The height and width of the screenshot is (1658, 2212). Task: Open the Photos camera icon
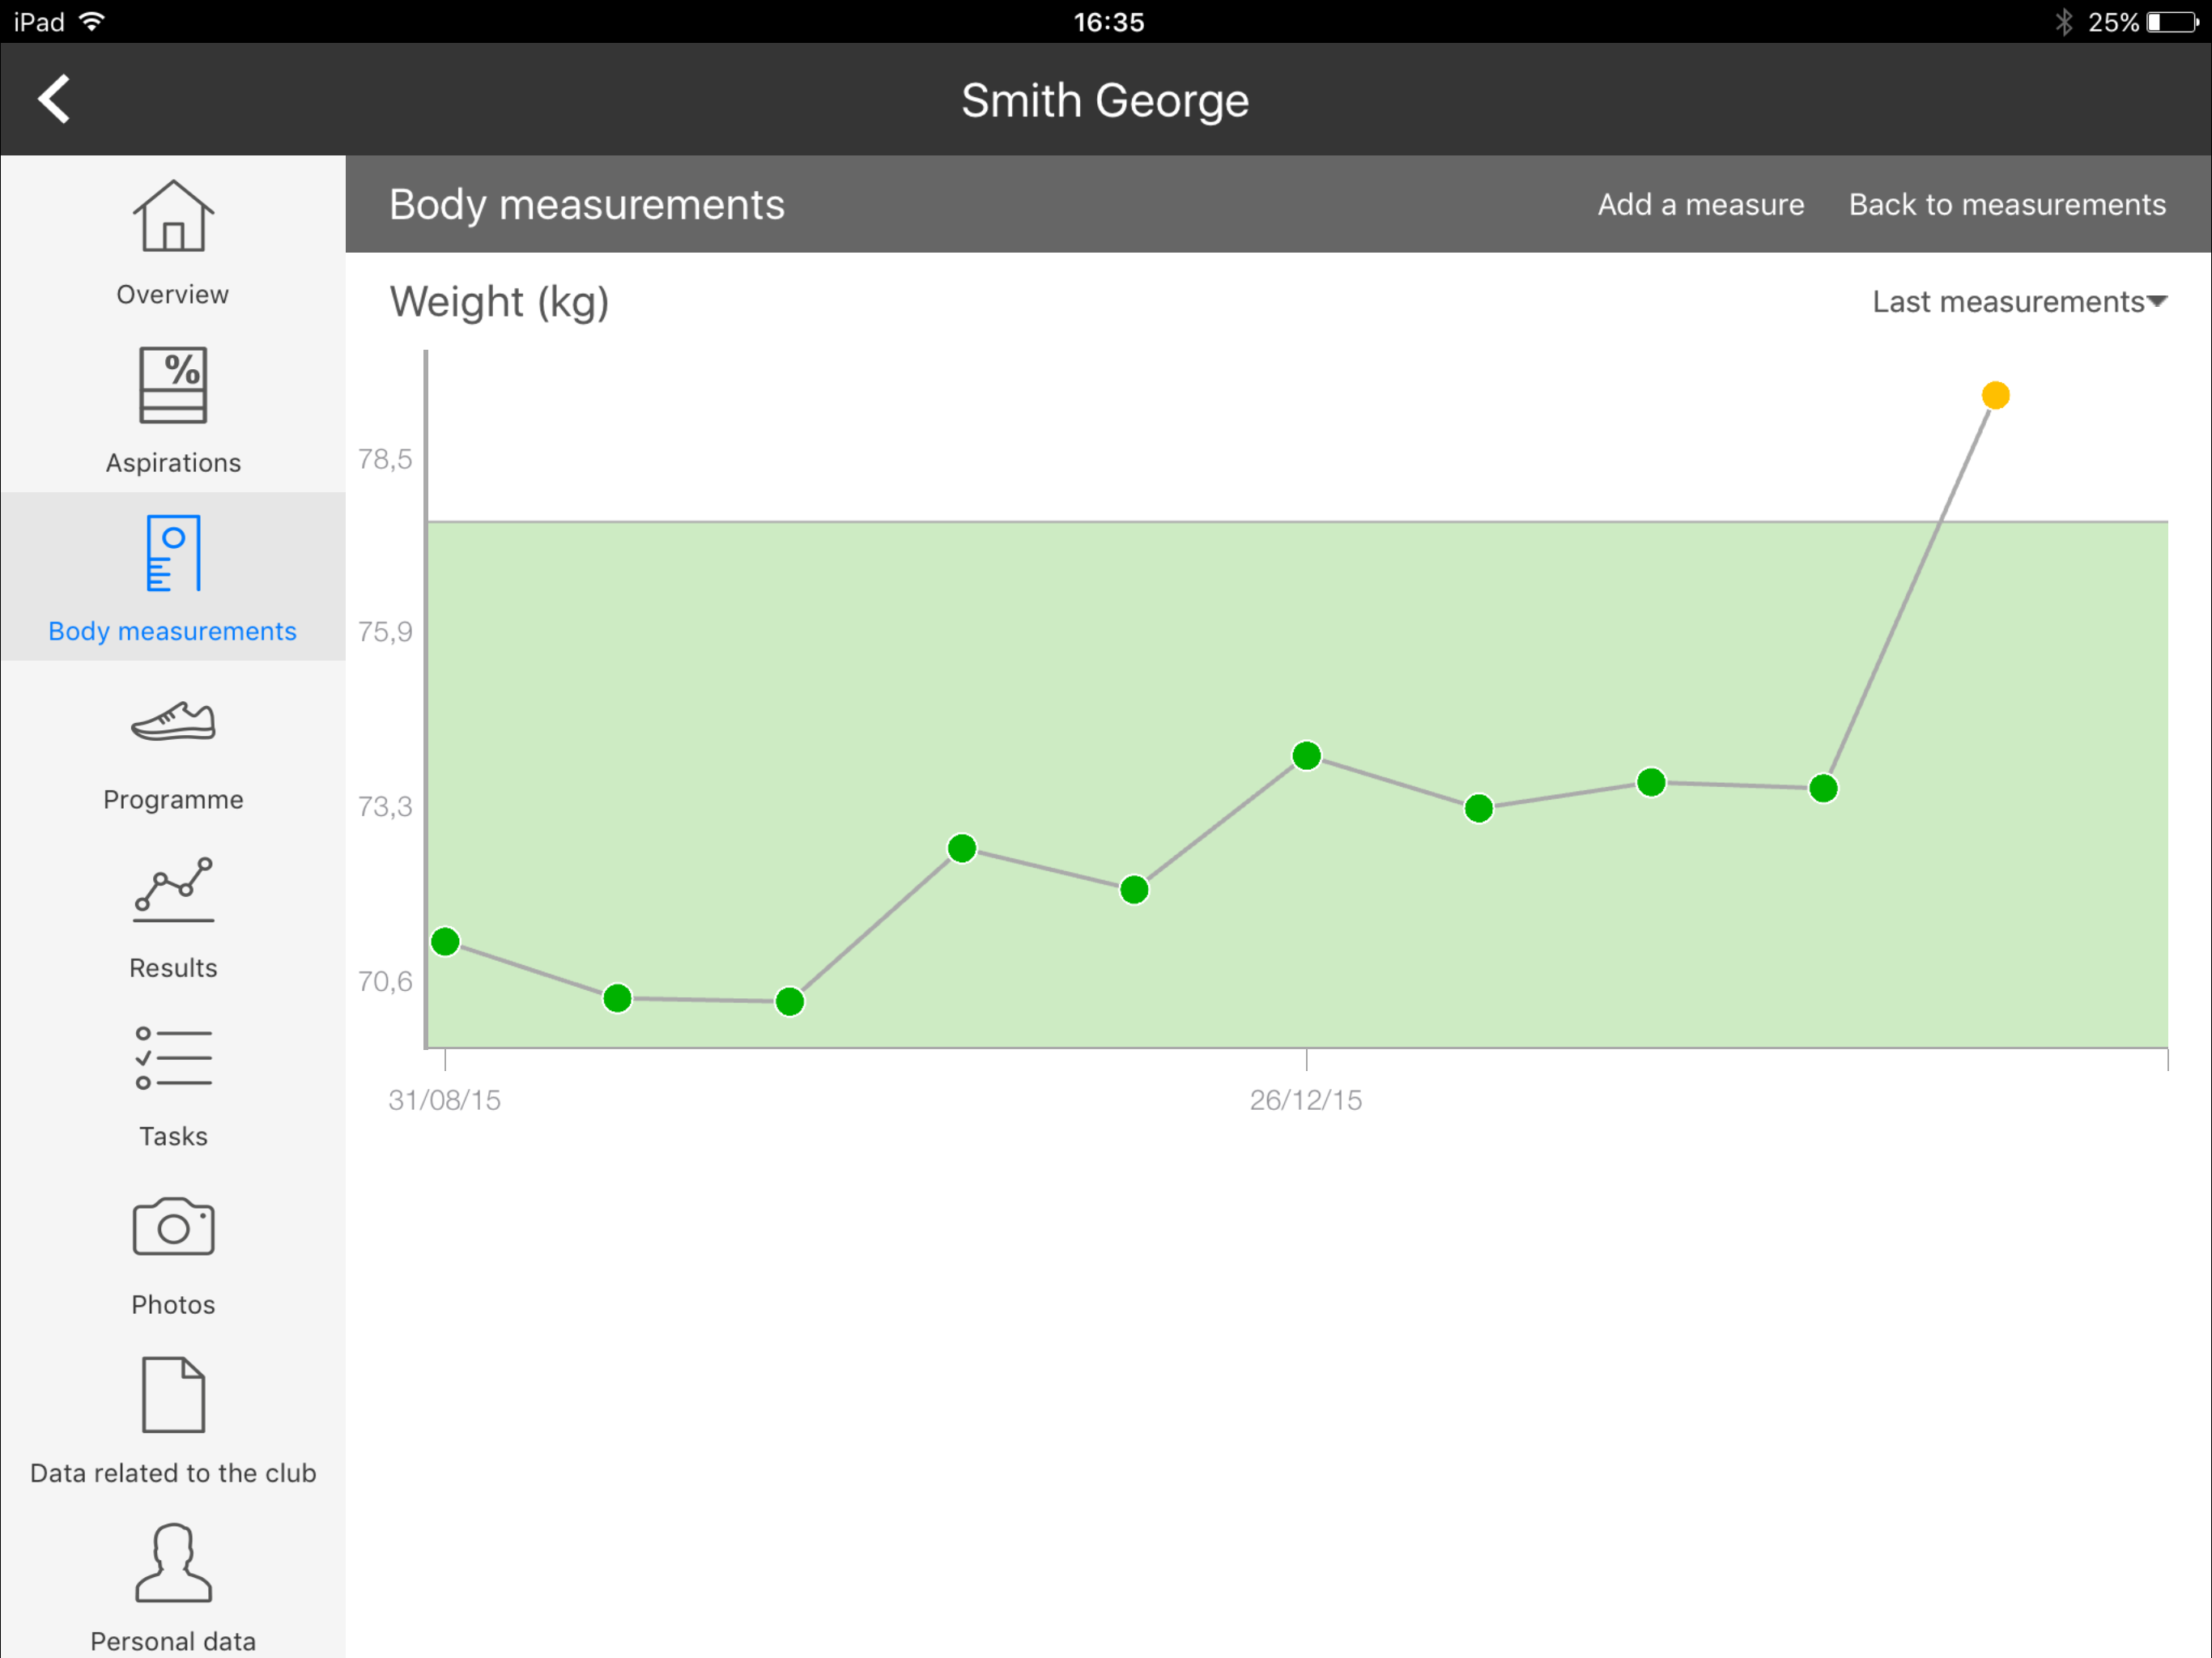(173, 1226)
